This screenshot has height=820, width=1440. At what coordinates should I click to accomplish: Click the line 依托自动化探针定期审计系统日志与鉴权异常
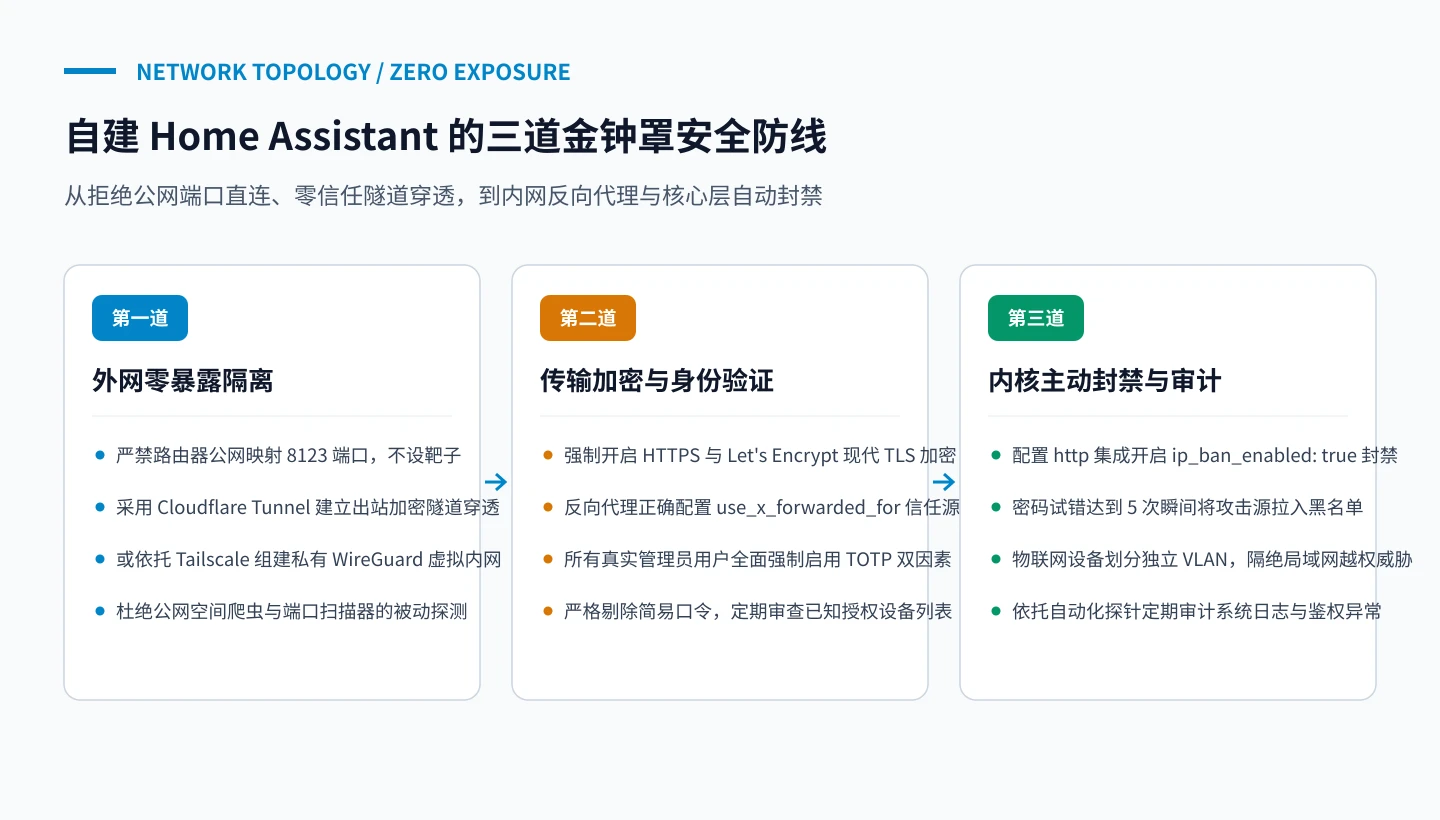[1197, 612]
